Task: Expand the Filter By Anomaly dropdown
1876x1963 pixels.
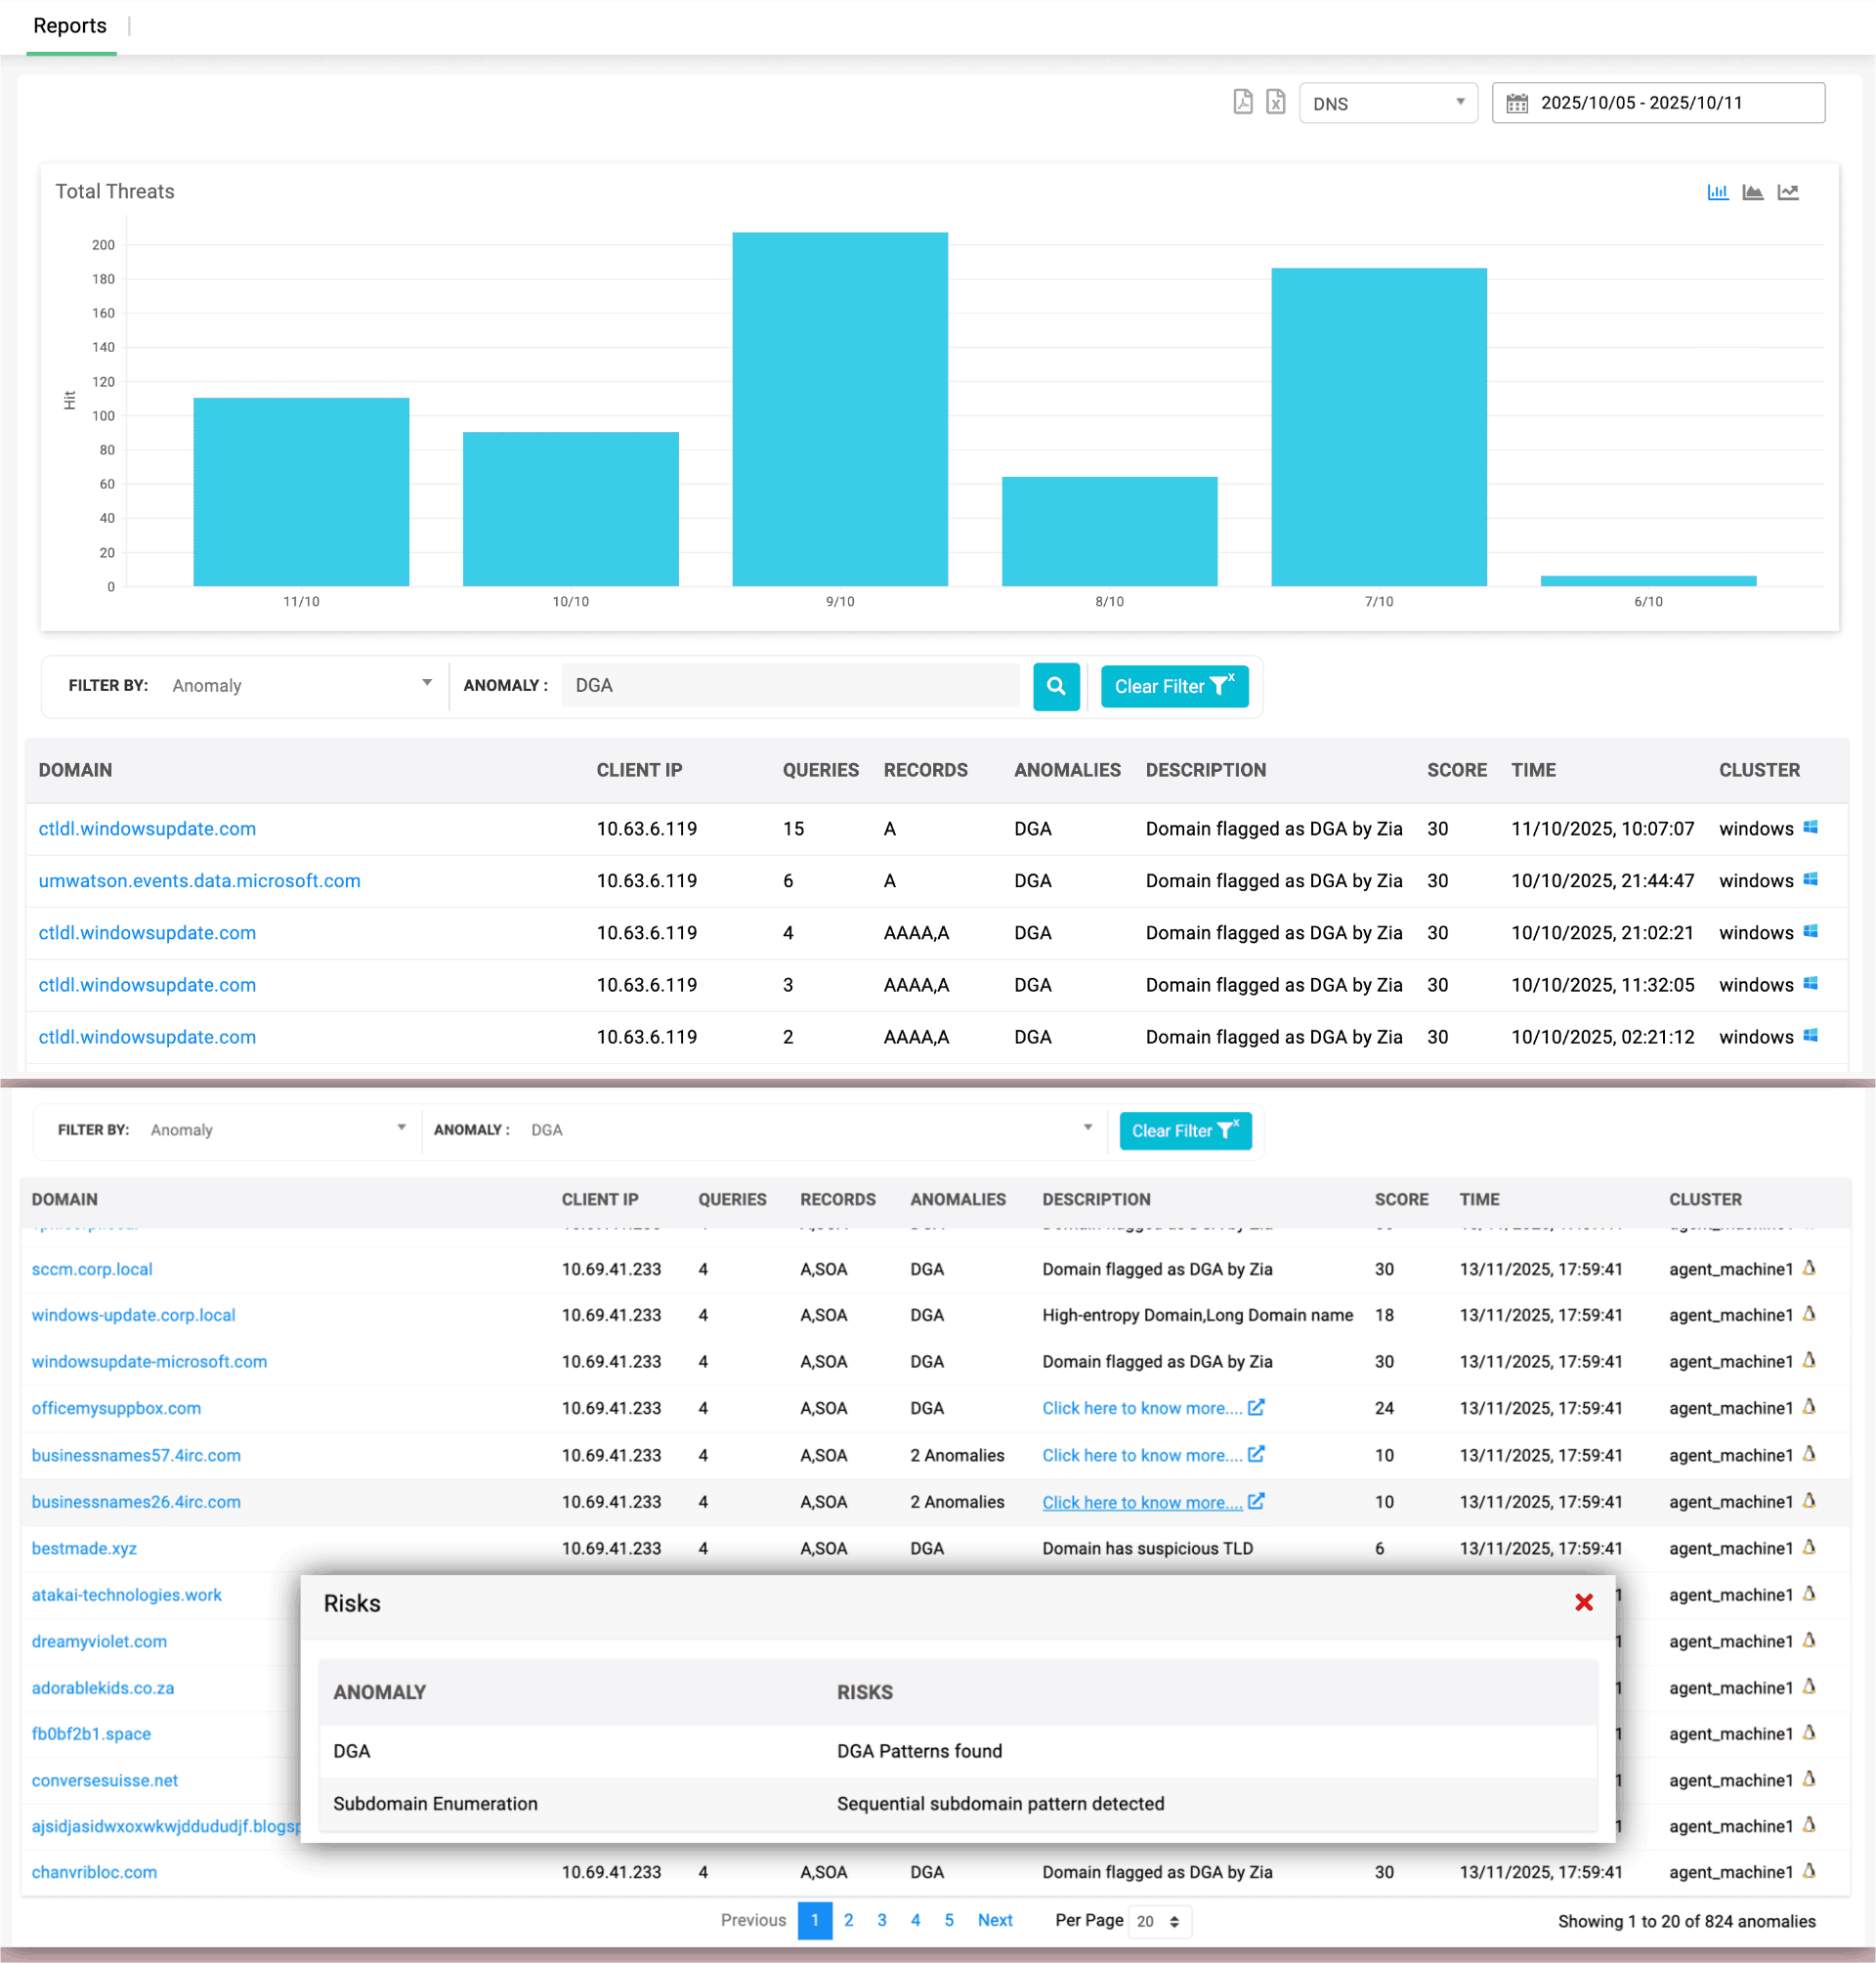Action: click(427, 684)
